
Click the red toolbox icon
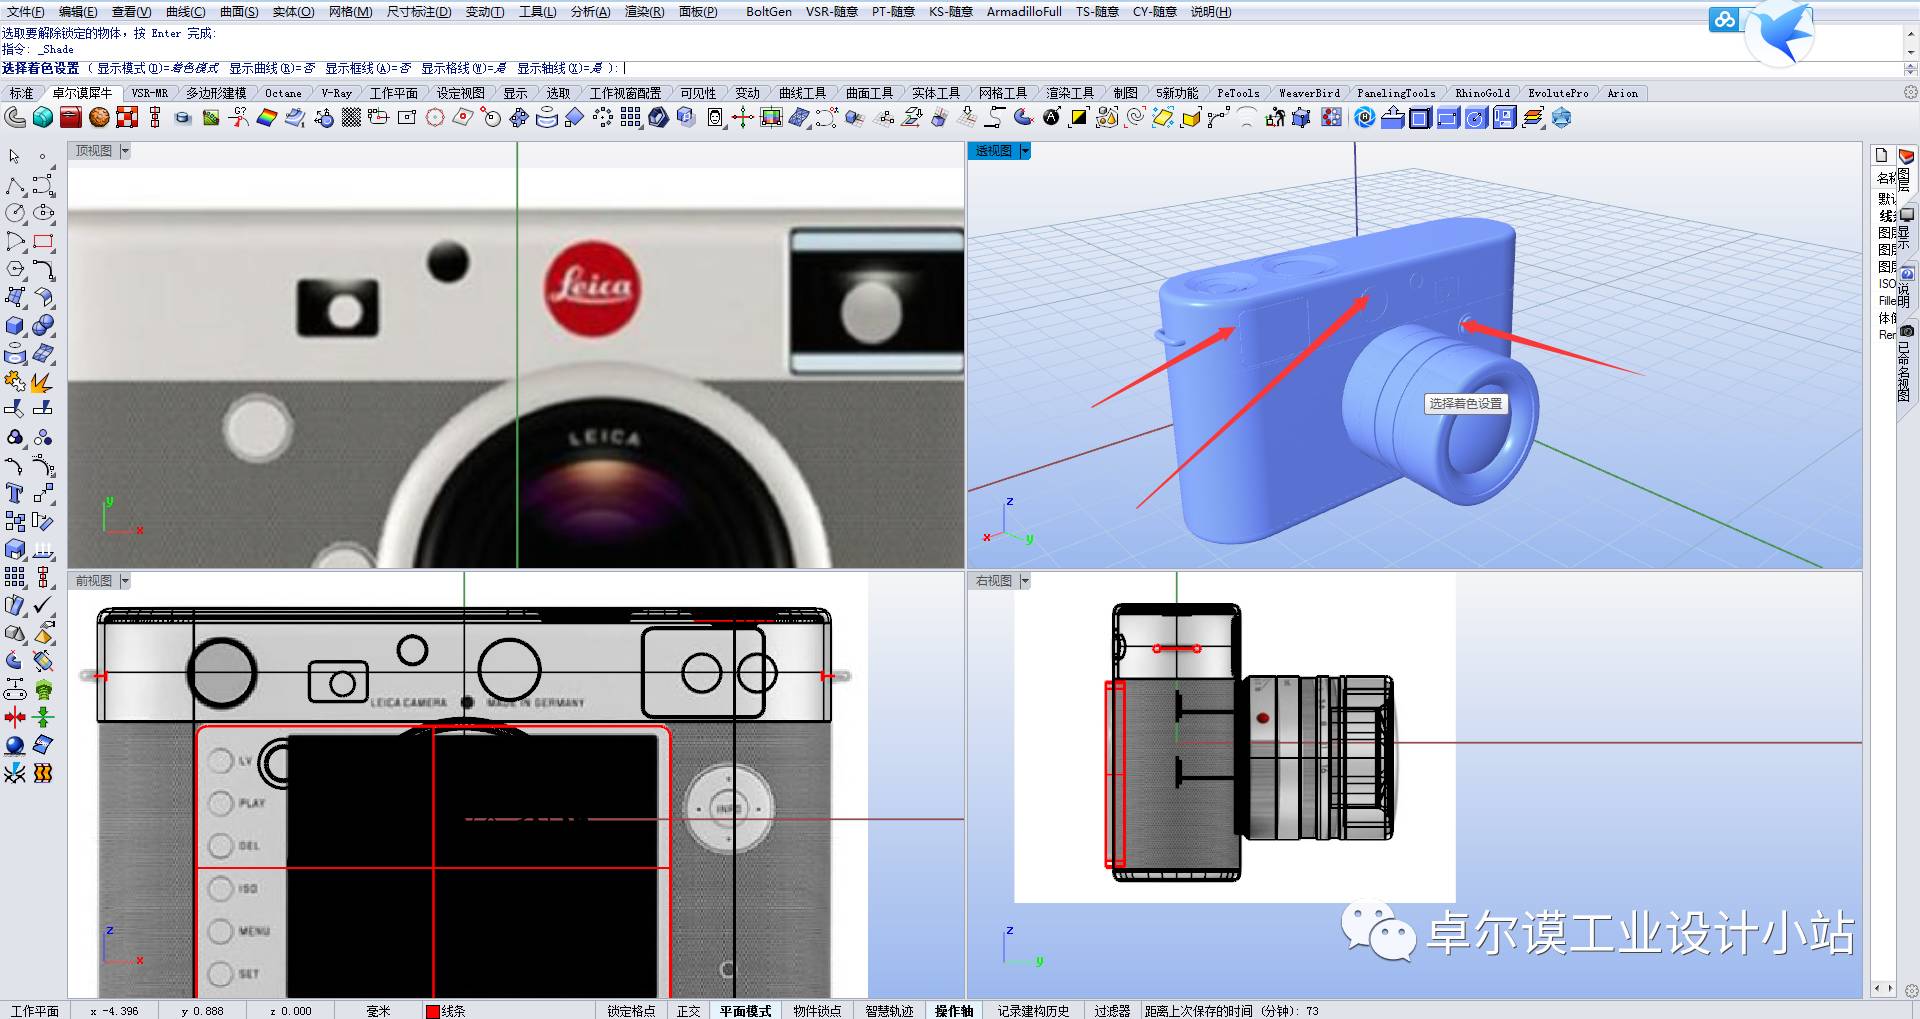click(70, 118)
